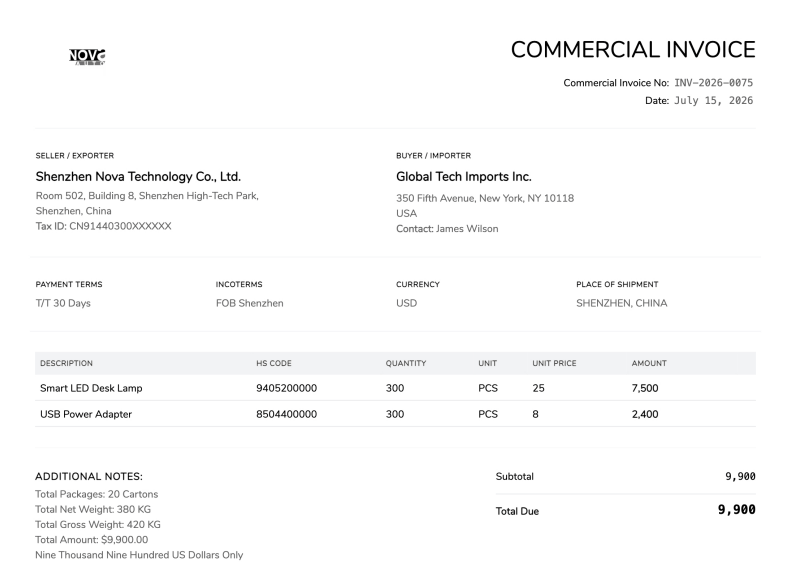Click the Subtotal value 9,900
Screen dimensions: 790x567
click(740, 476)
